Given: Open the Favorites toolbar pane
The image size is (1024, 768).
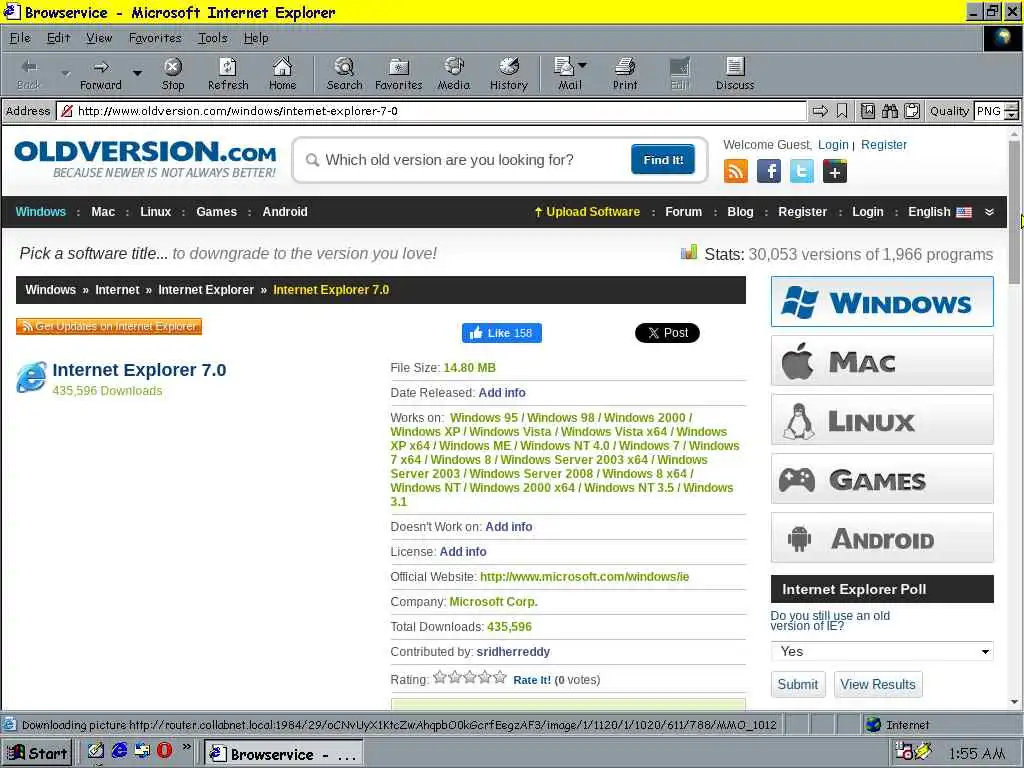Looking at the screenshot, I should [398, 74].
